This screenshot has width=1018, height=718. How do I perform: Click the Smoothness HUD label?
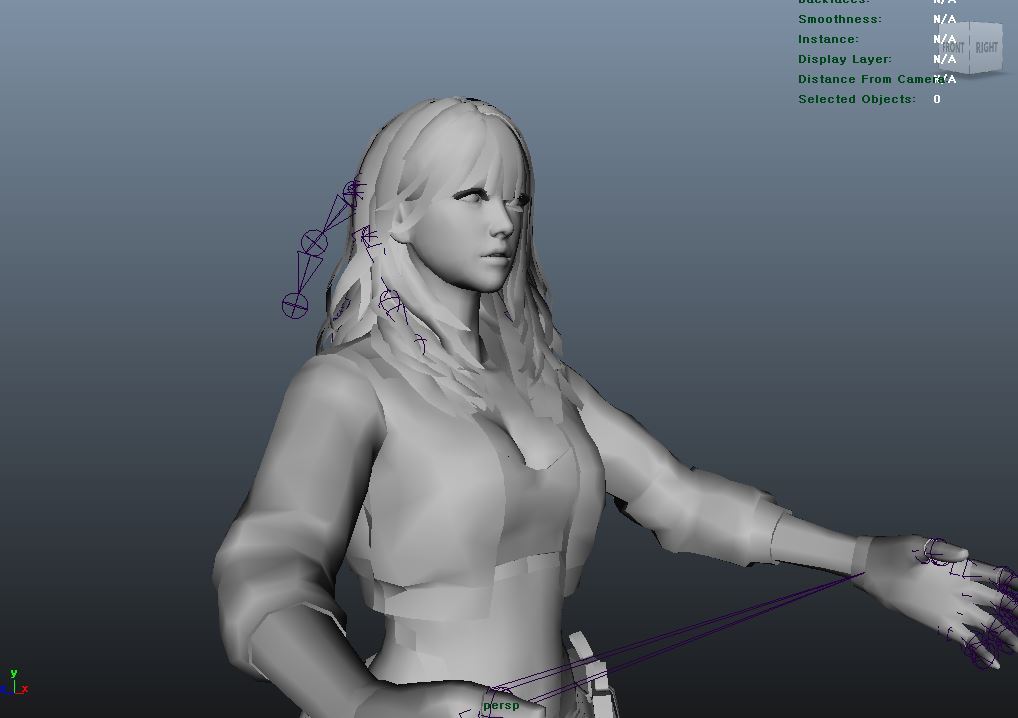point(839,19)
